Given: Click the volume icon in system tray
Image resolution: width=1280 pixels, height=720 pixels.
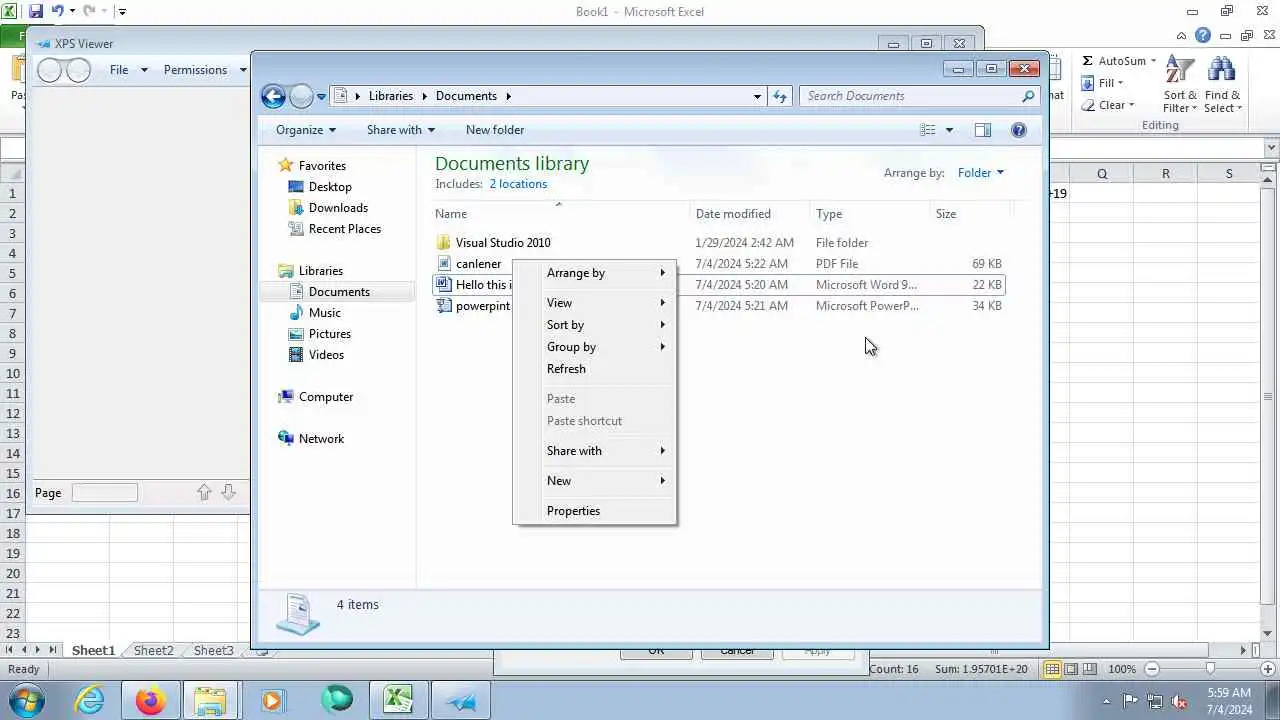Looking at the screenshot, I should (1179, 701).
